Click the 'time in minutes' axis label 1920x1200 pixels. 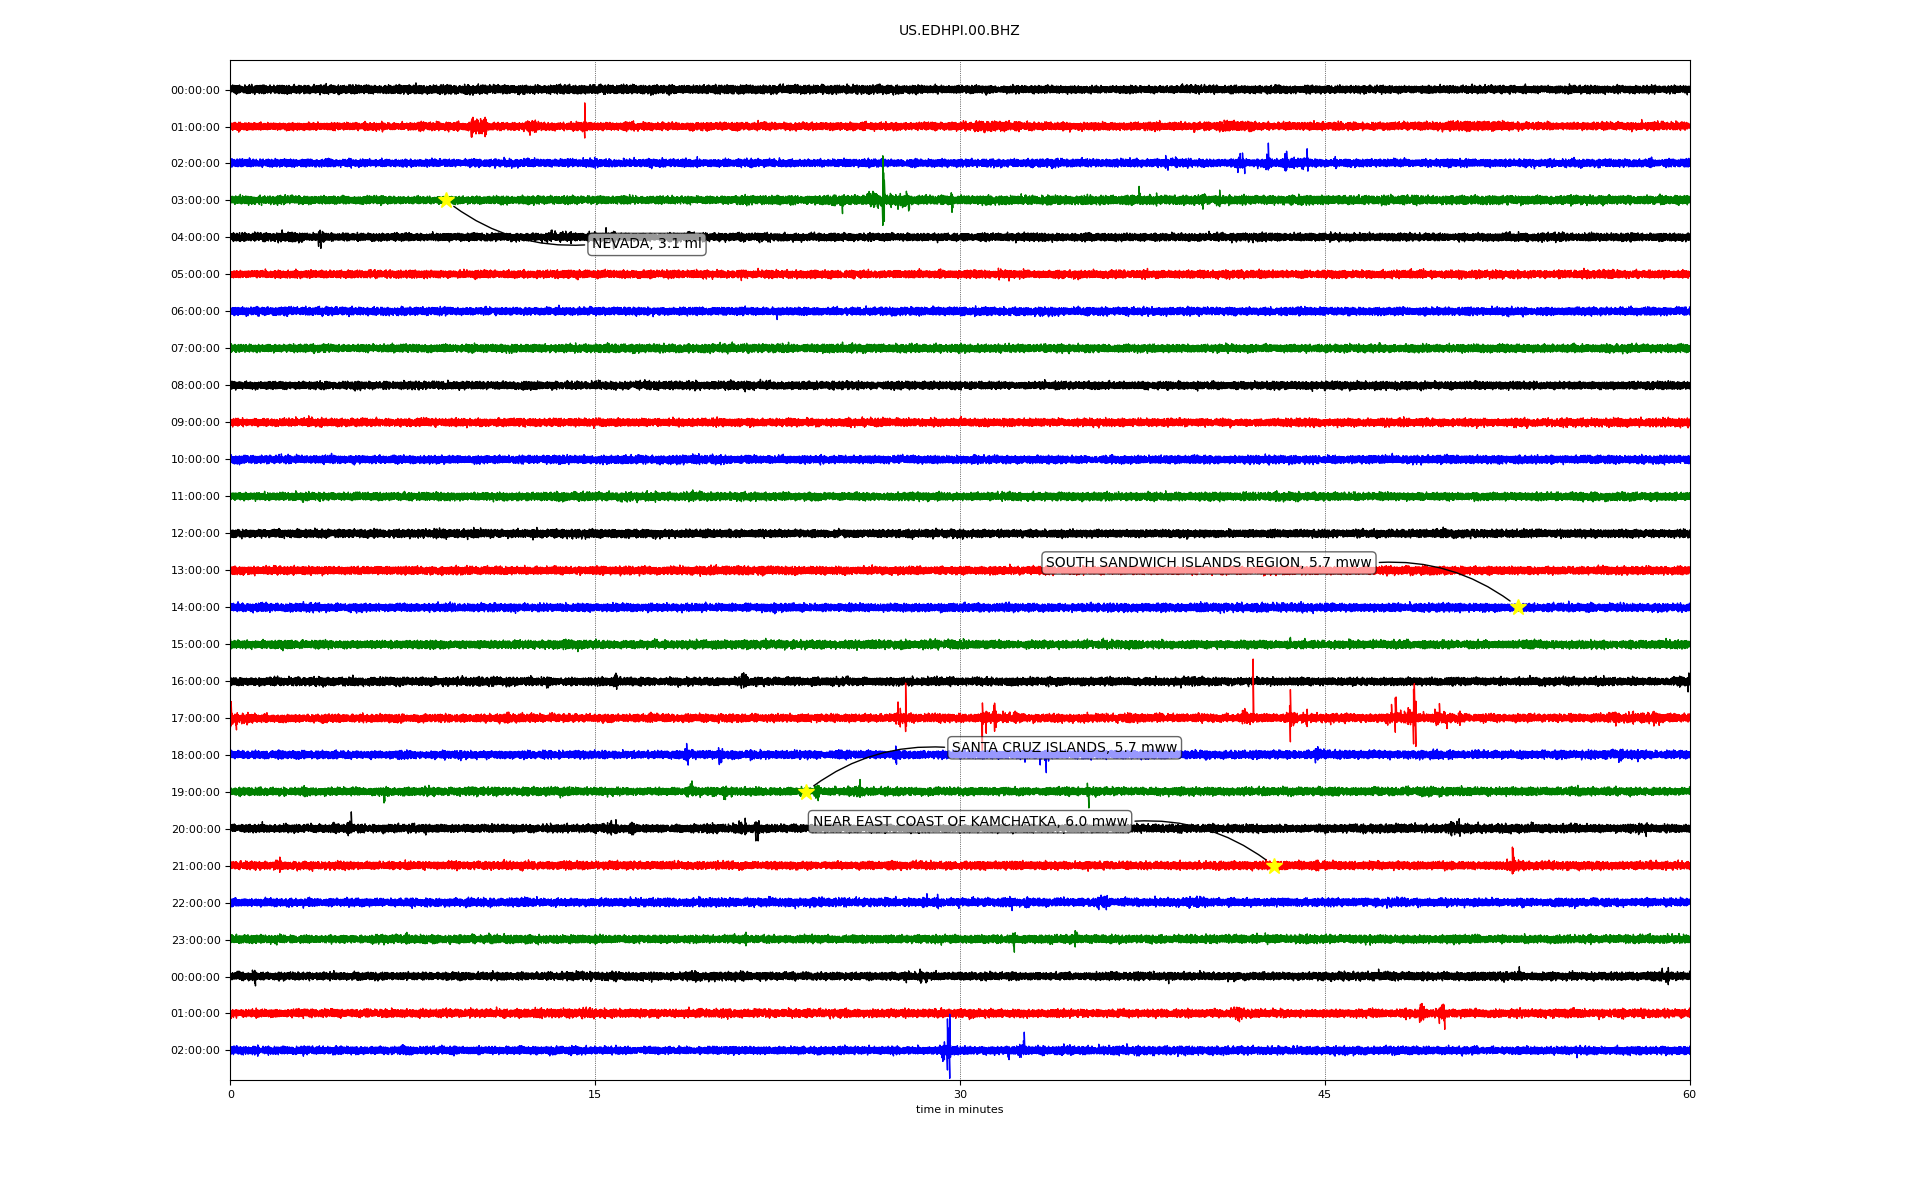click(x=959, y=1110)
